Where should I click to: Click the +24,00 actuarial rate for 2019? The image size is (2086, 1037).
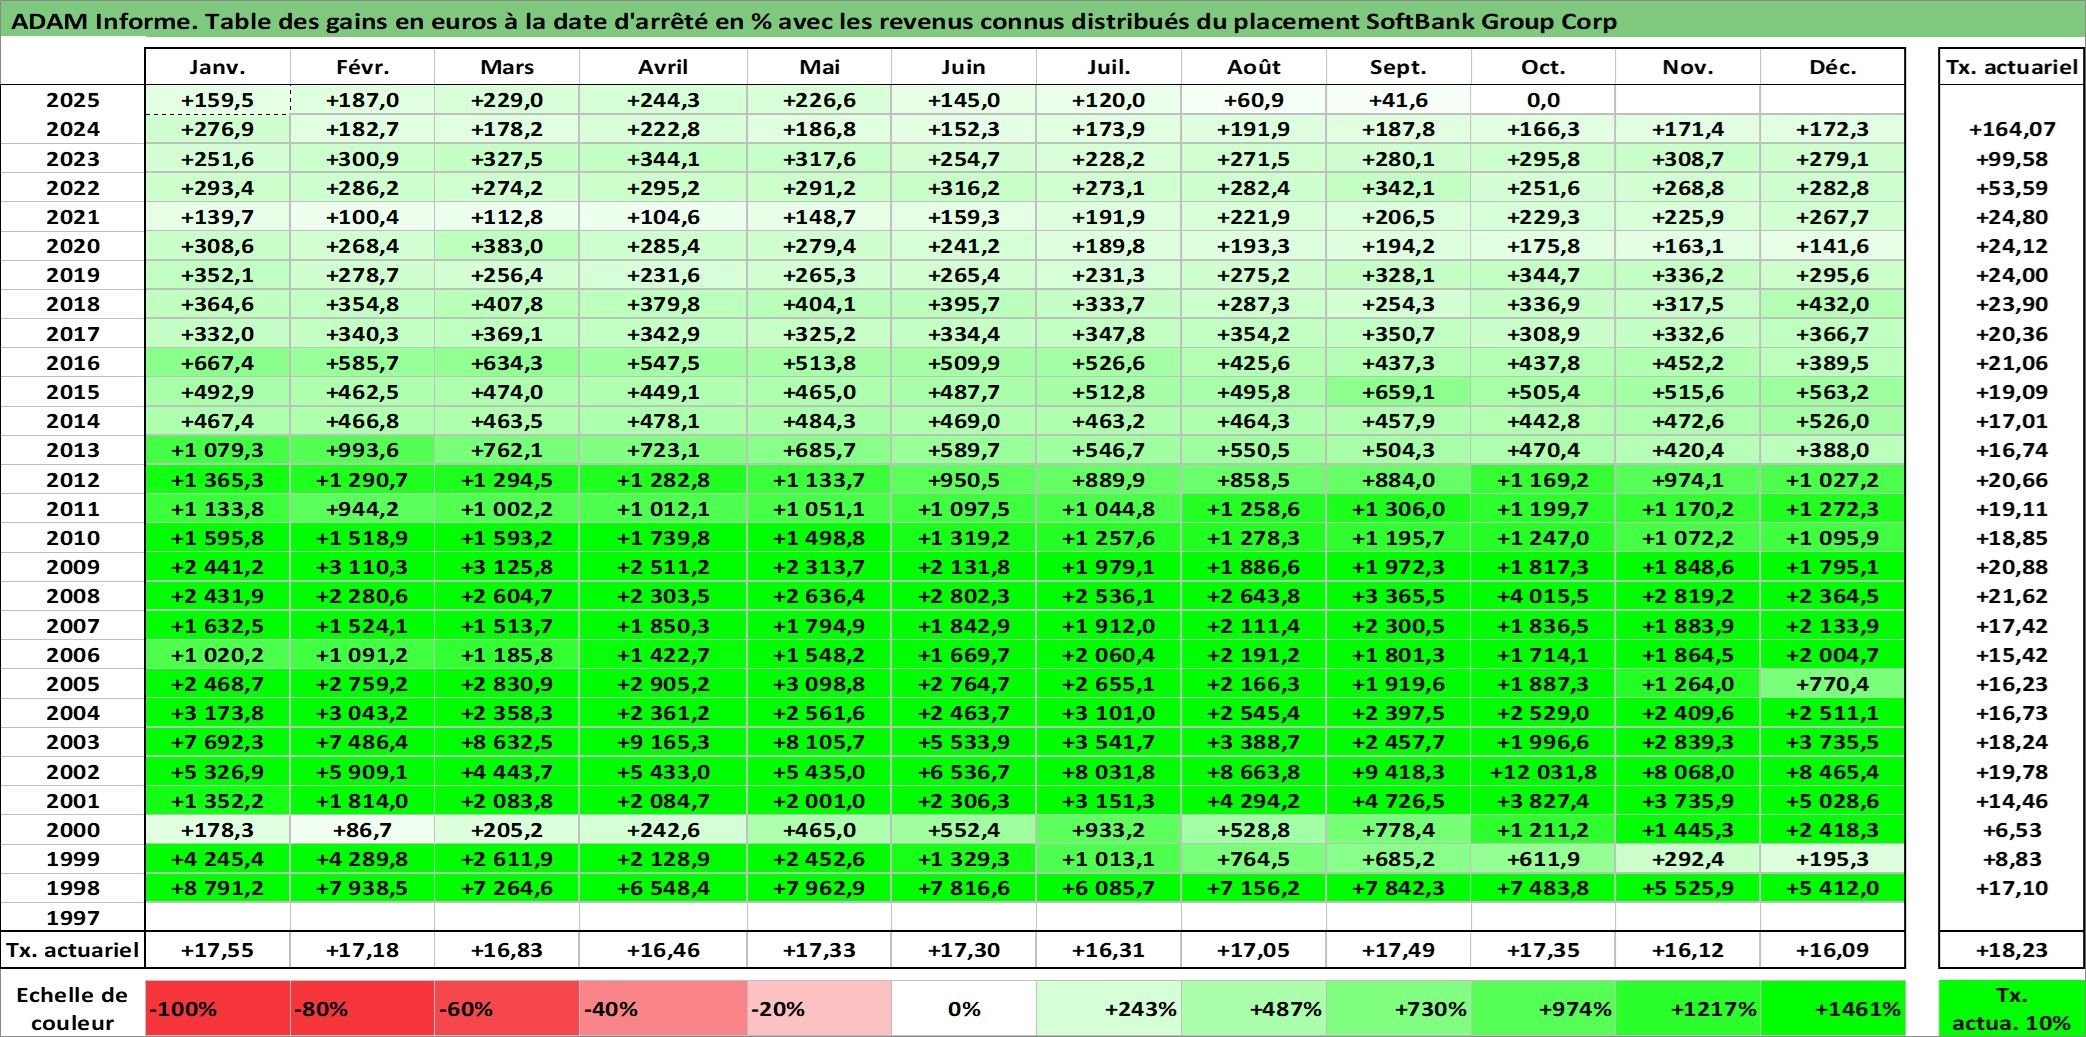click(x=2011, y=275)
